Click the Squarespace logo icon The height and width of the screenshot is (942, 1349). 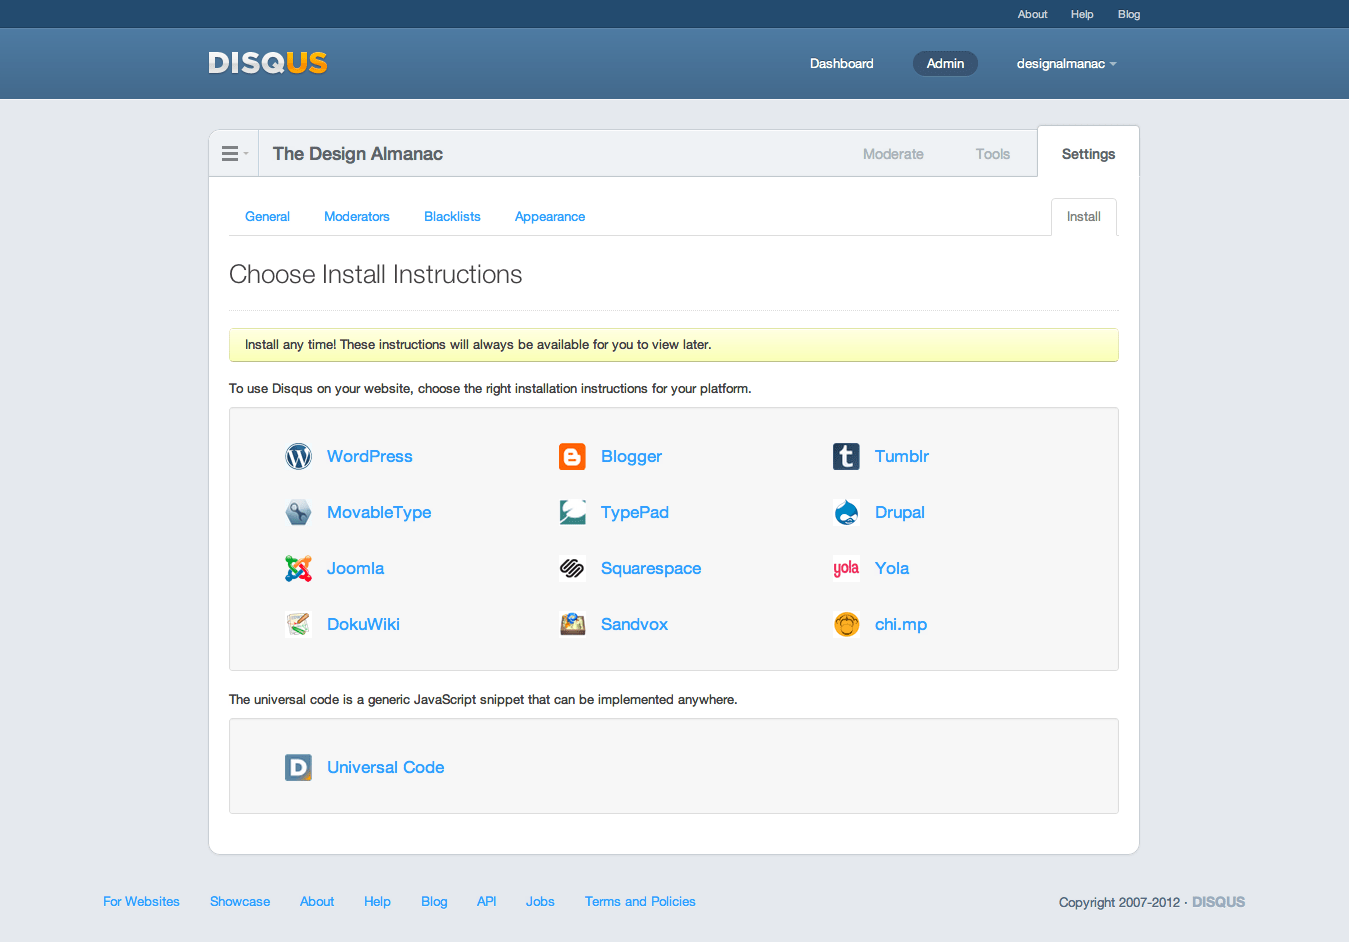click(572, 568)
